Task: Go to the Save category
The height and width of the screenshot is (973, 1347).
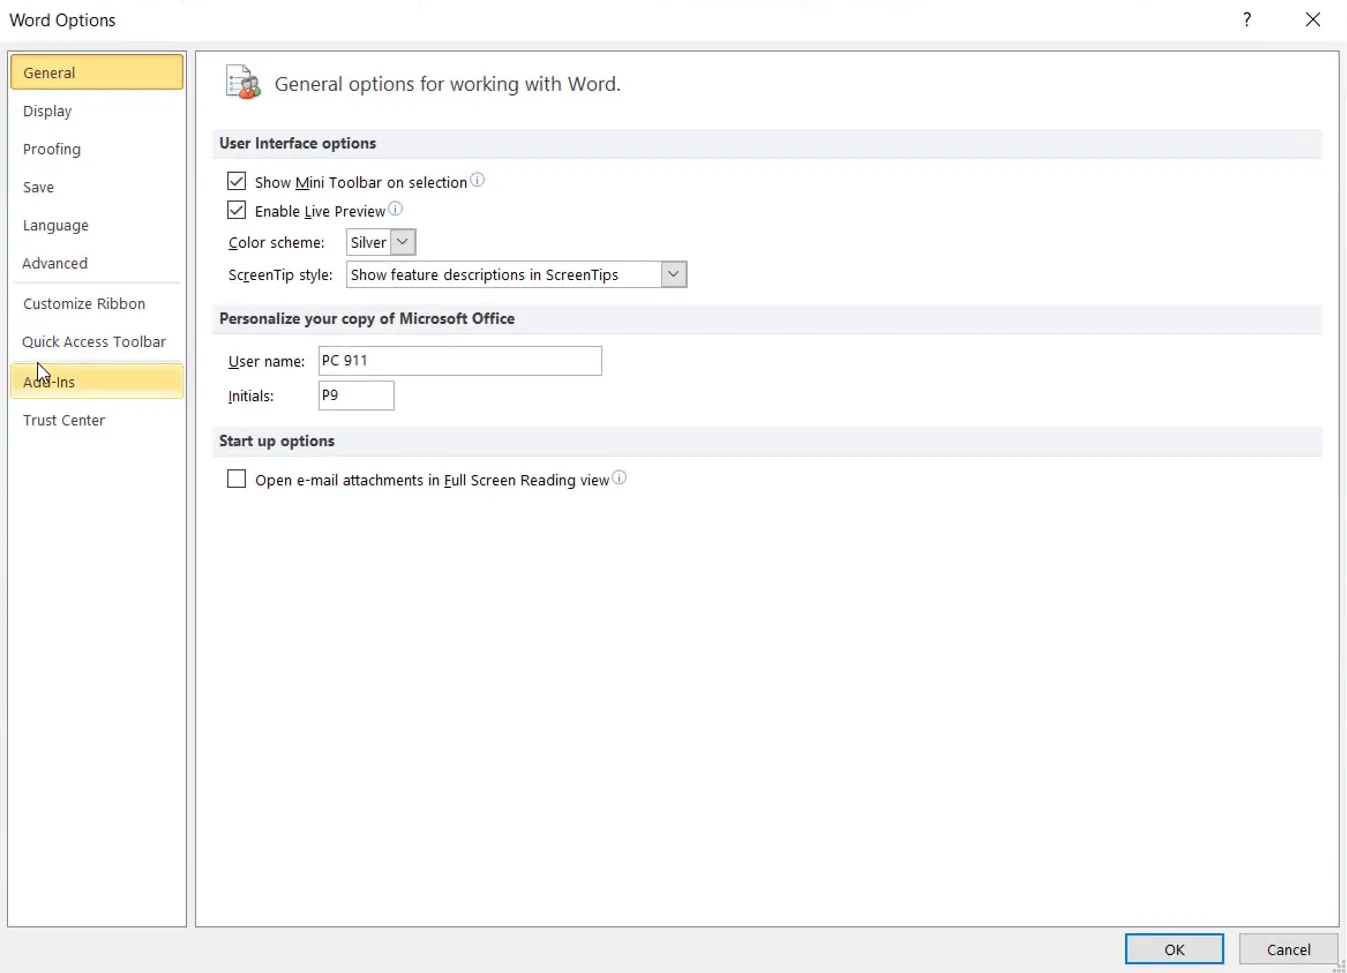Action: pos(97,187)
